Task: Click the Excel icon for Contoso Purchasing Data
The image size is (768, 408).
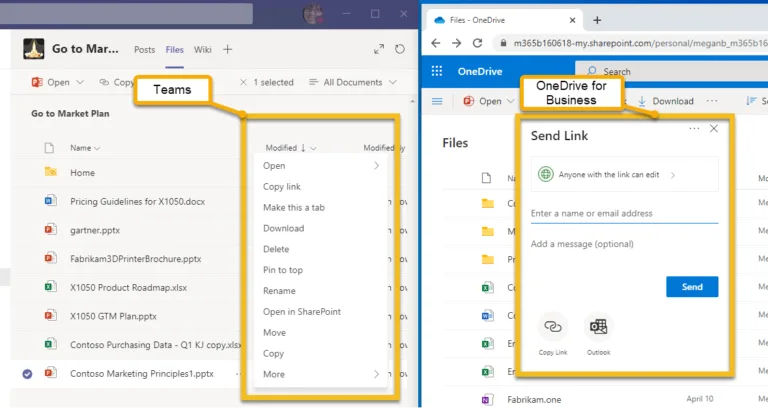Action: coord(50,344)
